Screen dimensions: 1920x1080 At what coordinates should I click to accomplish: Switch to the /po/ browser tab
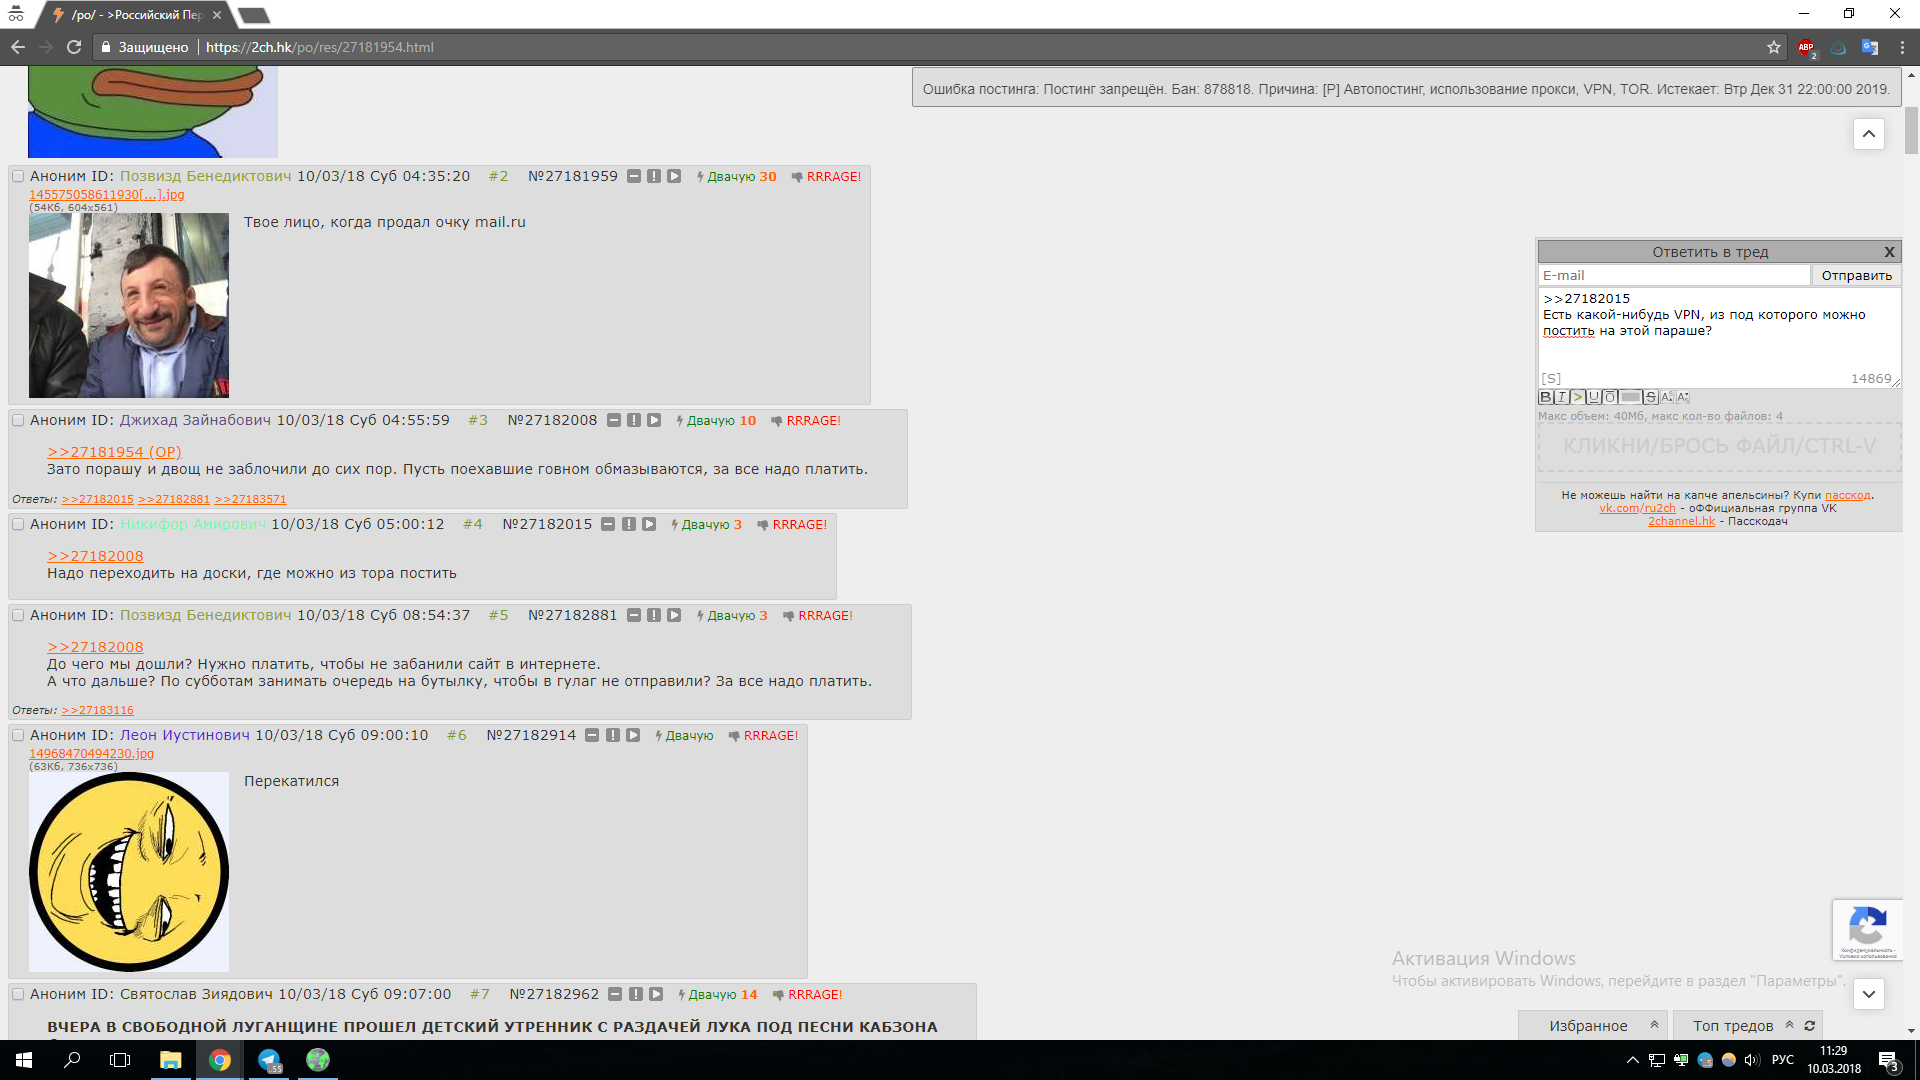[137, 15]
